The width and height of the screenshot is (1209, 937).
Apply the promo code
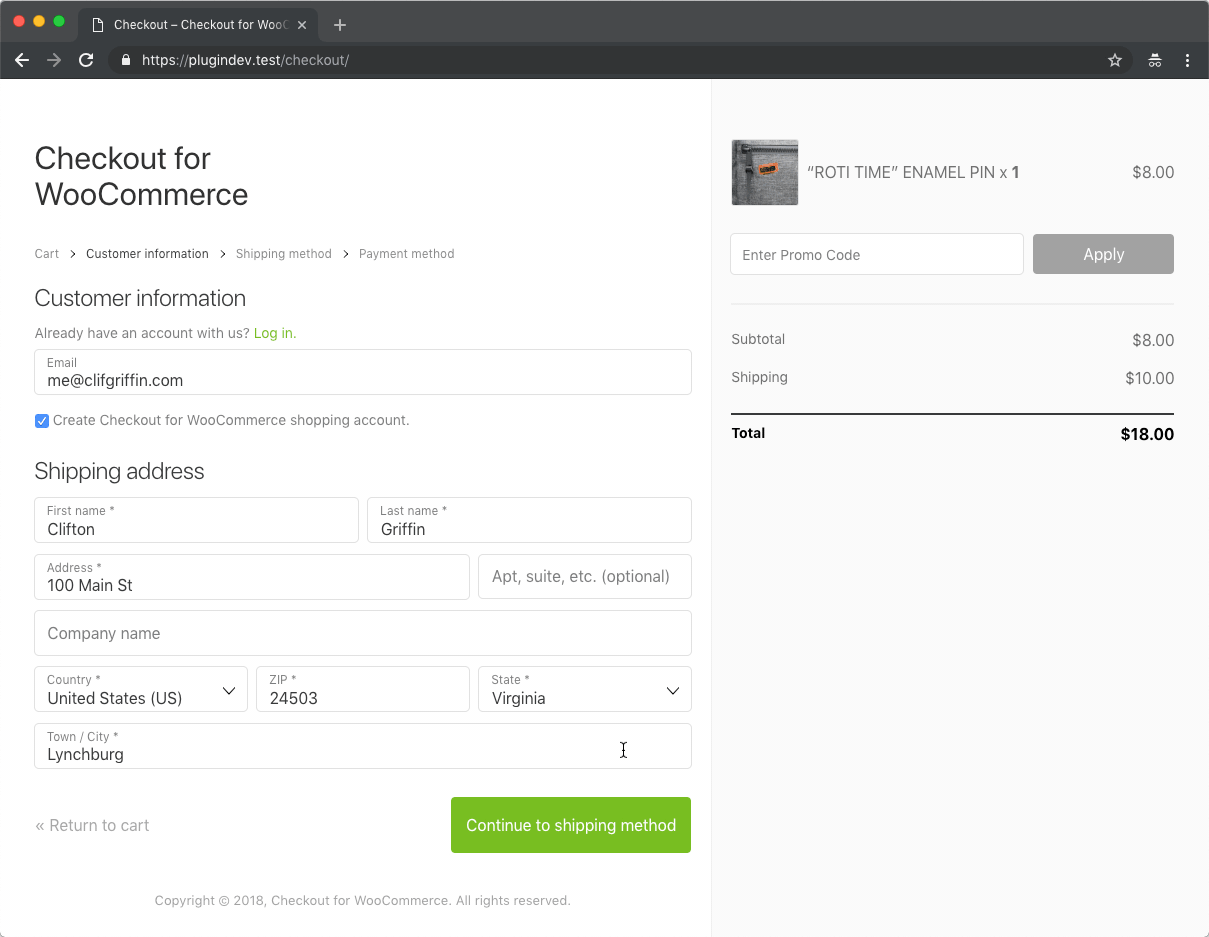[1103, 254]
